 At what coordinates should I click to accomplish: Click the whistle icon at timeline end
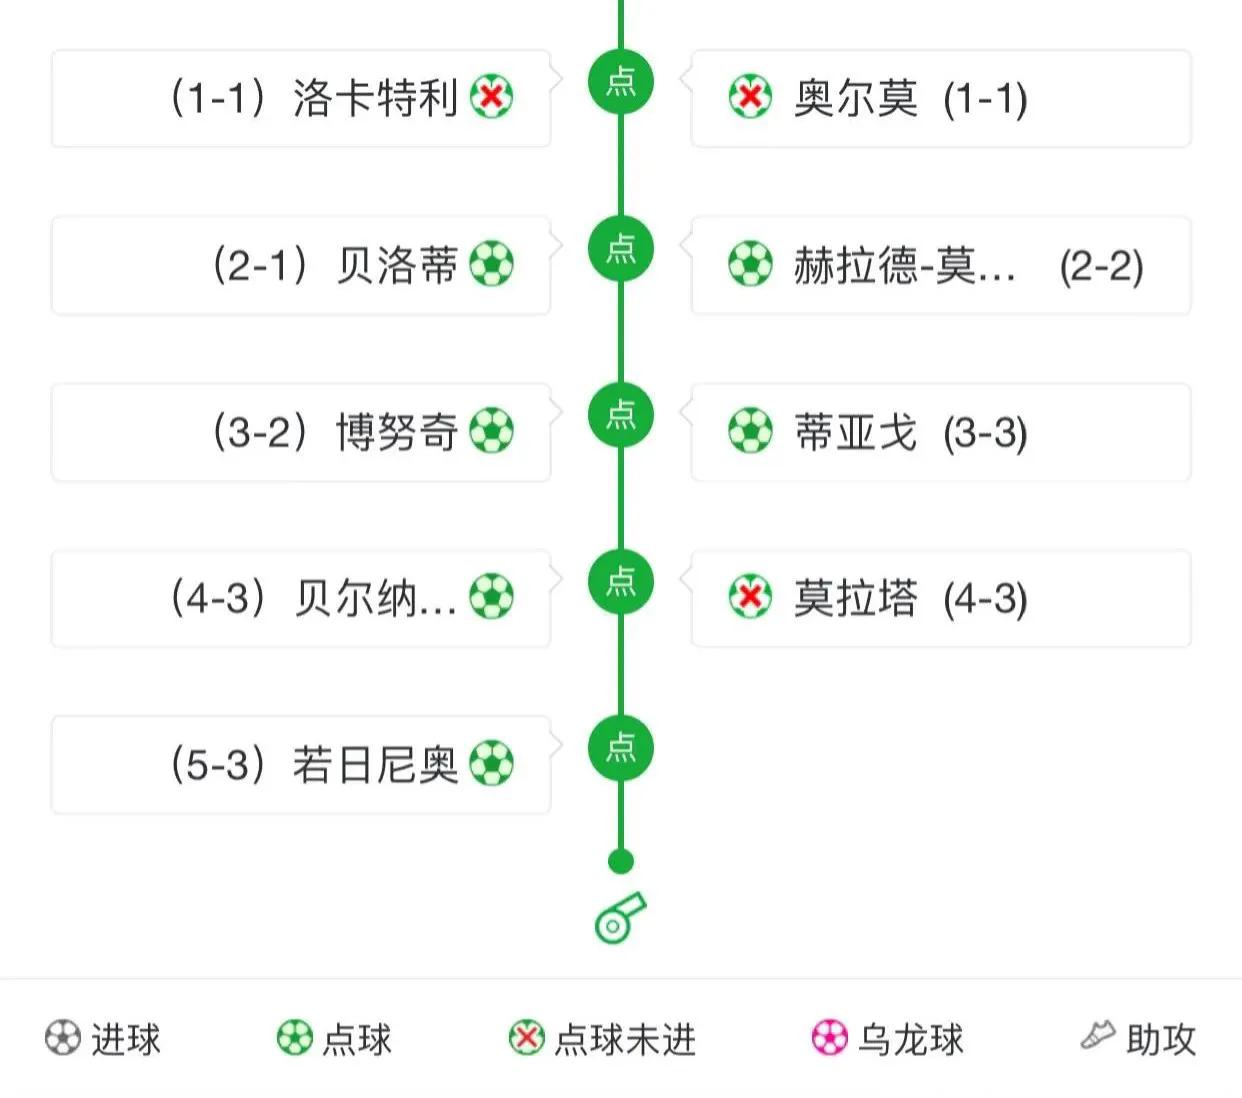[x=620, y=916]
